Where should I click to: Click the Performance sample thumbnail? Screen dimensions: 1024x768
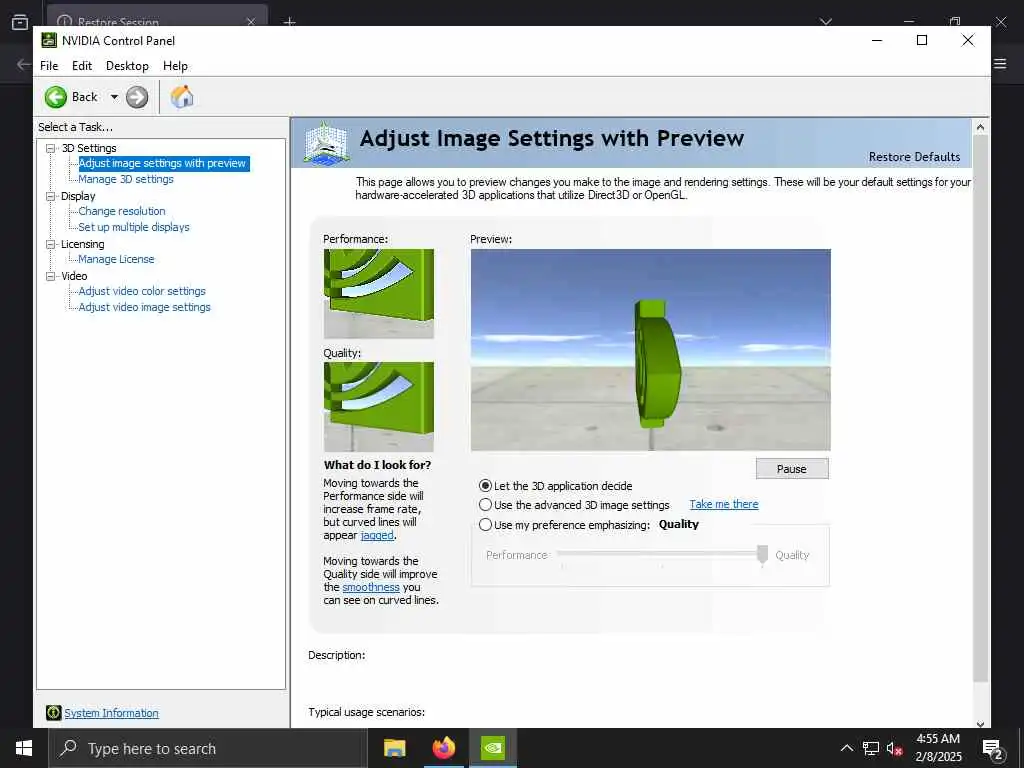(x=379, y=294)
